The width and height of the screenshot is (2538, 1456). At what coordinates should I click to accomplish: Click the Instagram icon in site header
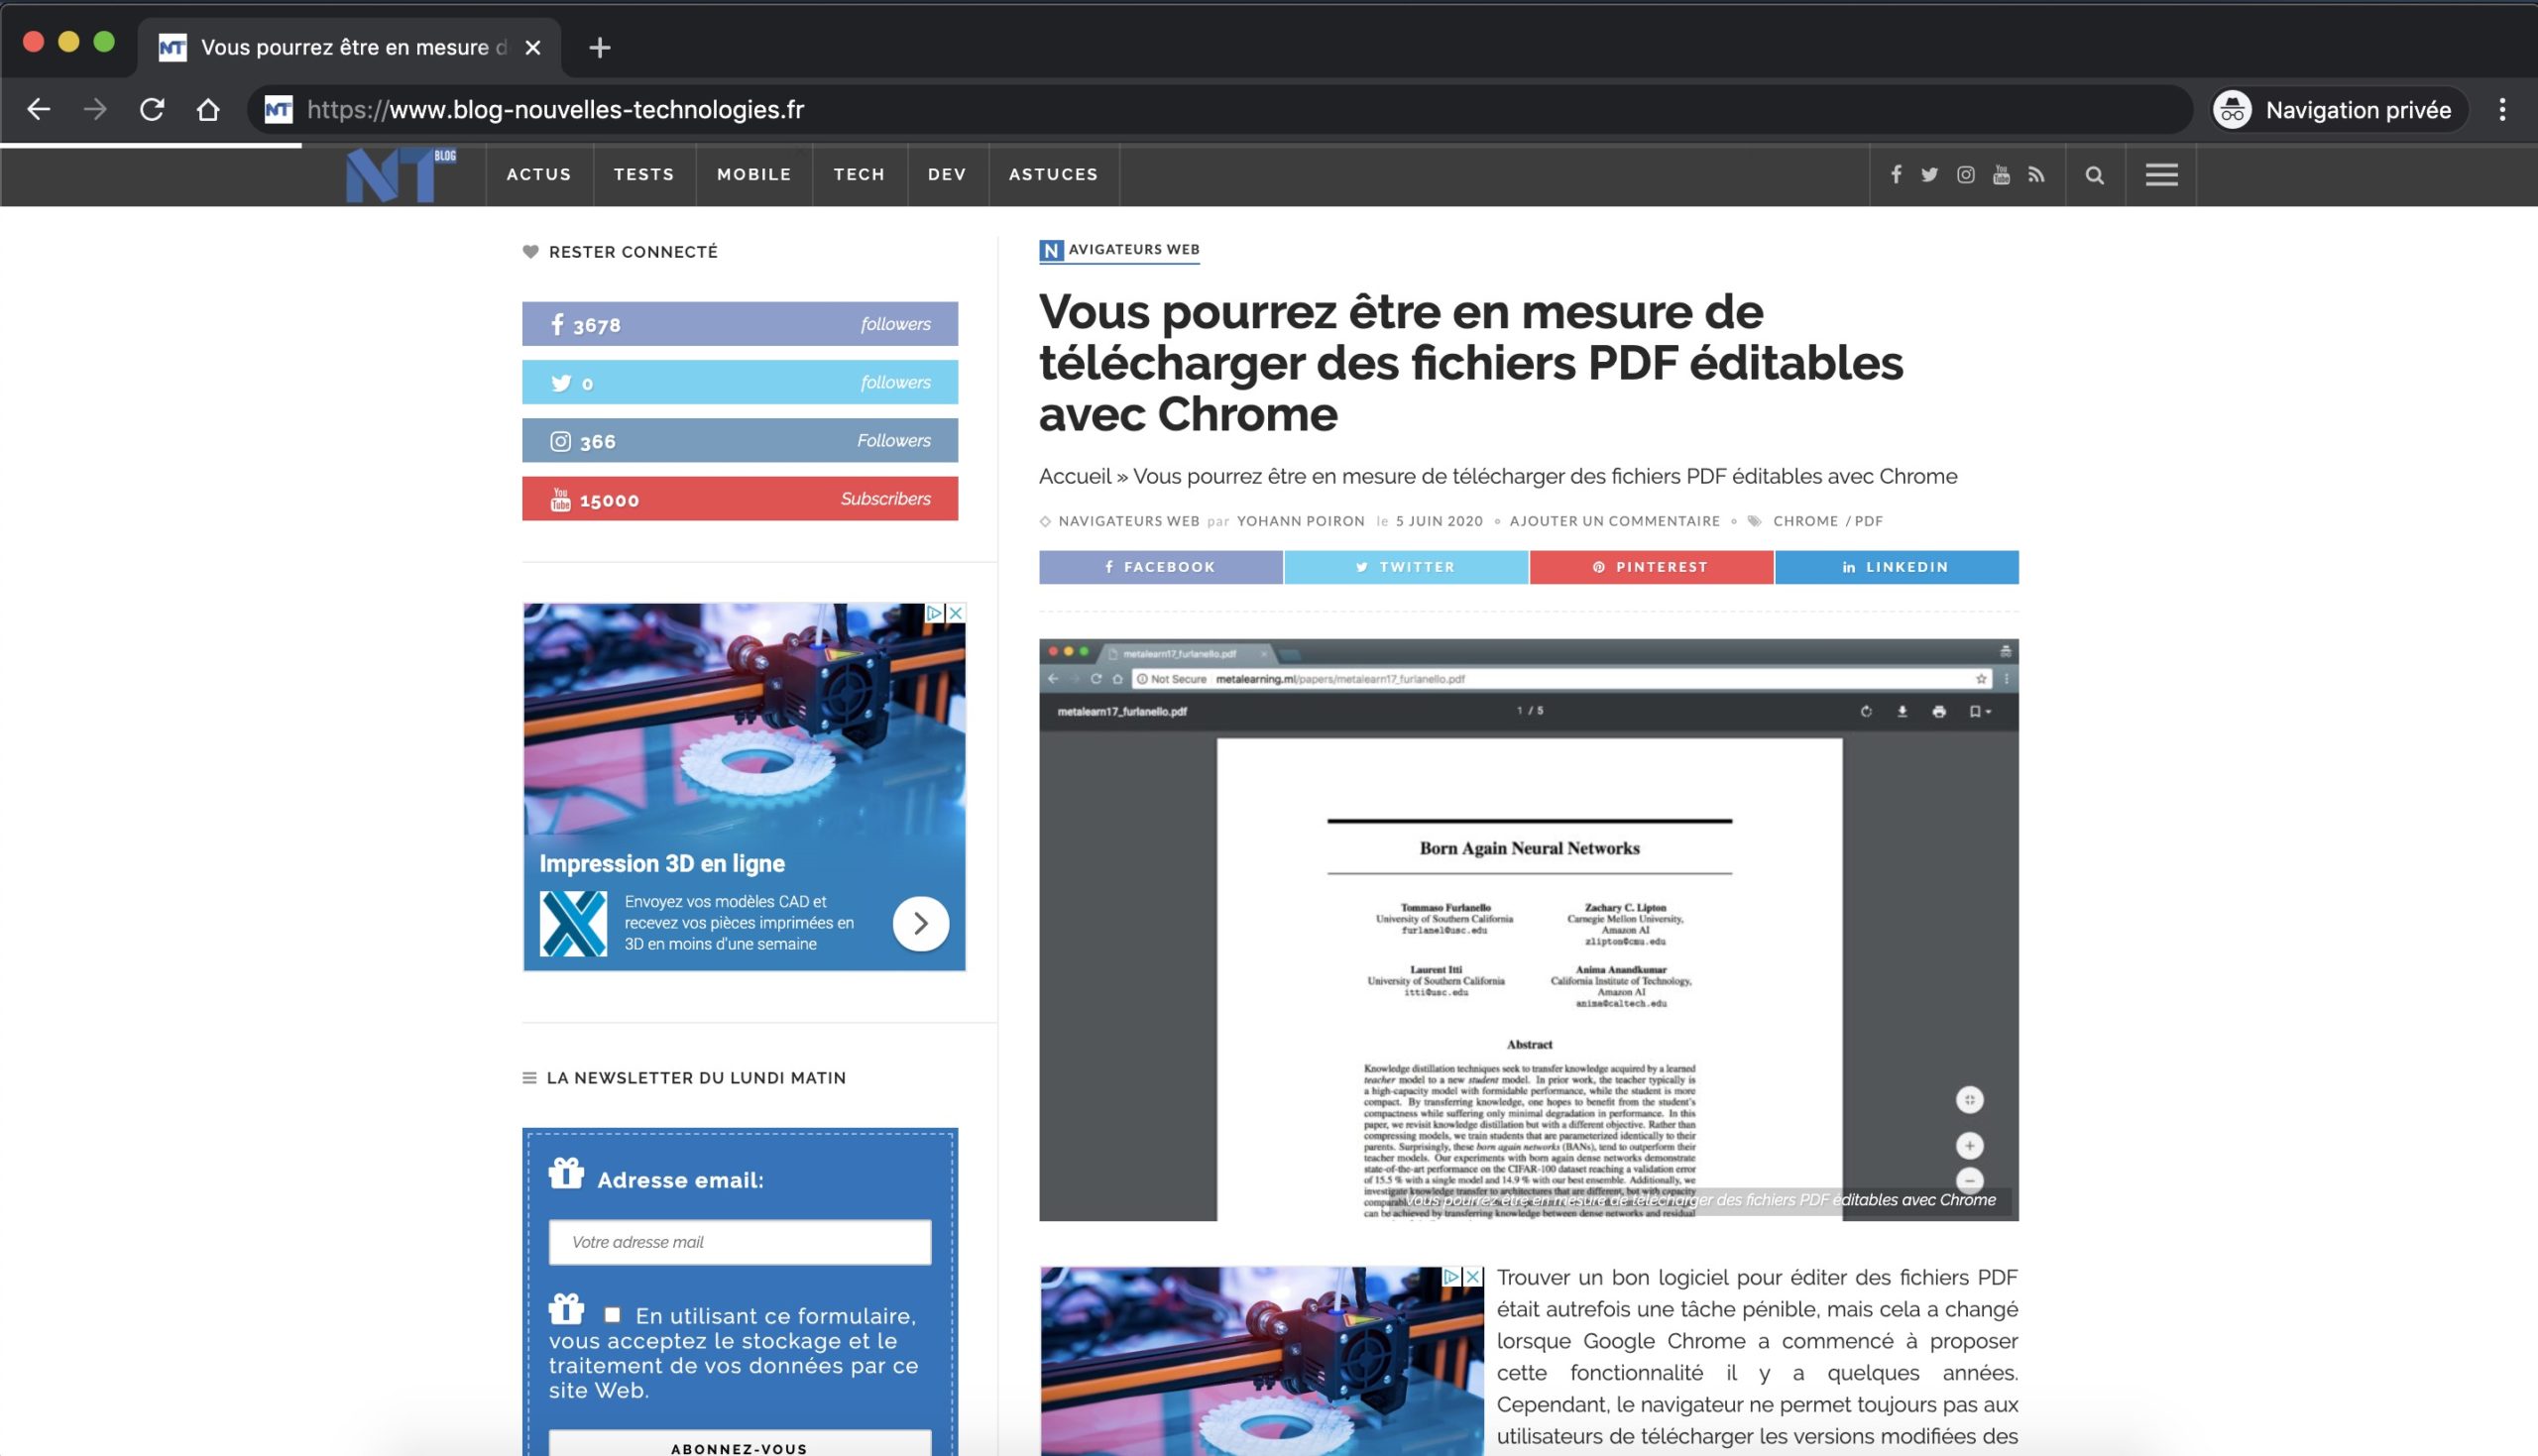1965,175
